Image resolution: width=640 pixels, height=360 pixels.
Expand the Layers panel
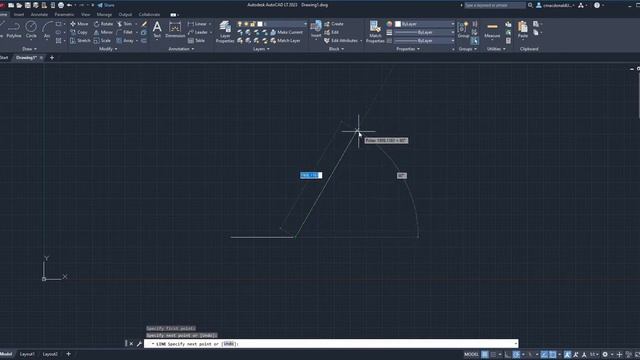pyautogui.click(x=261, y=49)
